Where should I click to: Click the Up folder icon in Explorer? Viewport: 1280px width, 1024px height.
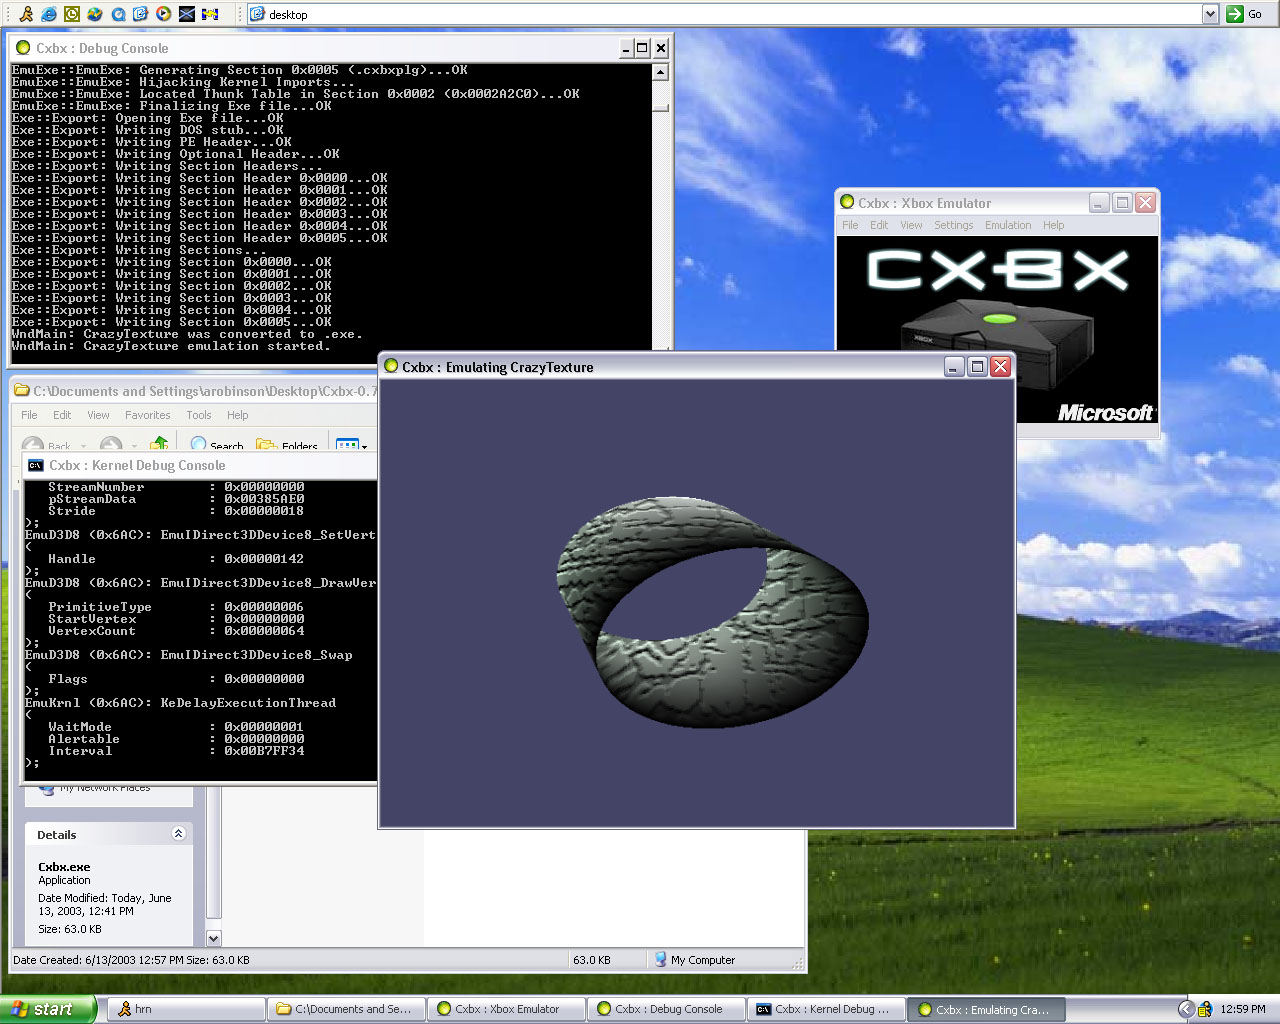pos(158,444)
